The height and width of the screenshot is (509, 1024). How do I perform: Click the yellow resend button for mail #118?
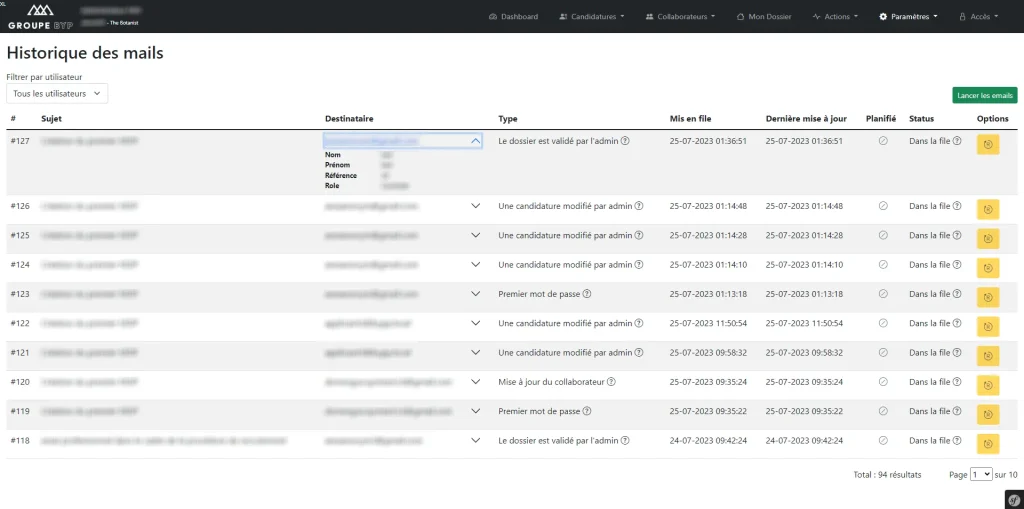[x=987, y=444]
